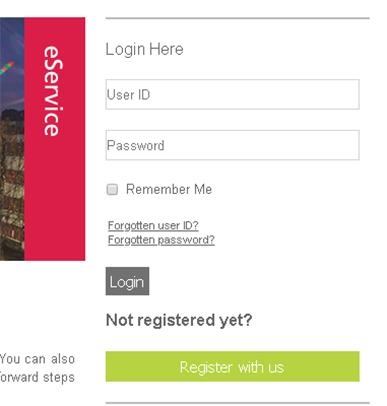Click the Remember Me label text
The image size is (387, 406).
pos(169,189)
